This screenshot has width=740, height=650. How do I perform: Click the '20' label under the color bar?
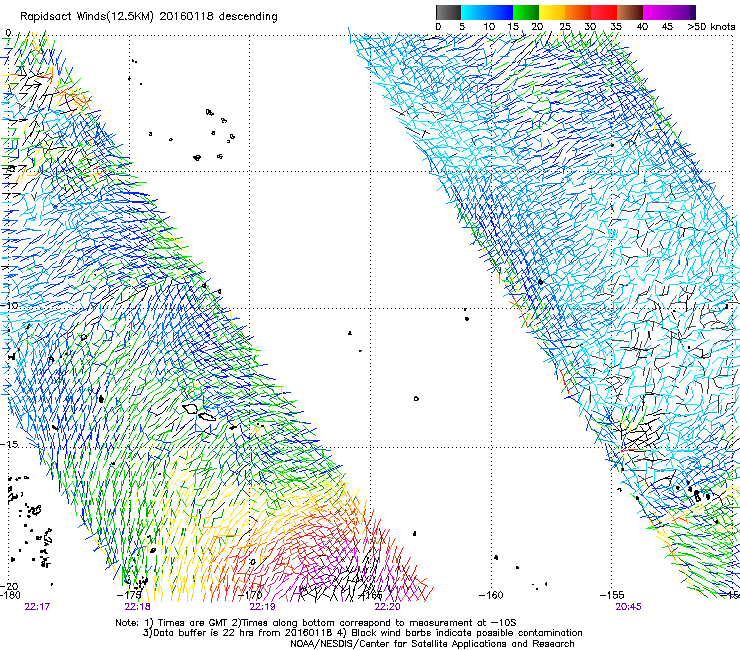537,27
